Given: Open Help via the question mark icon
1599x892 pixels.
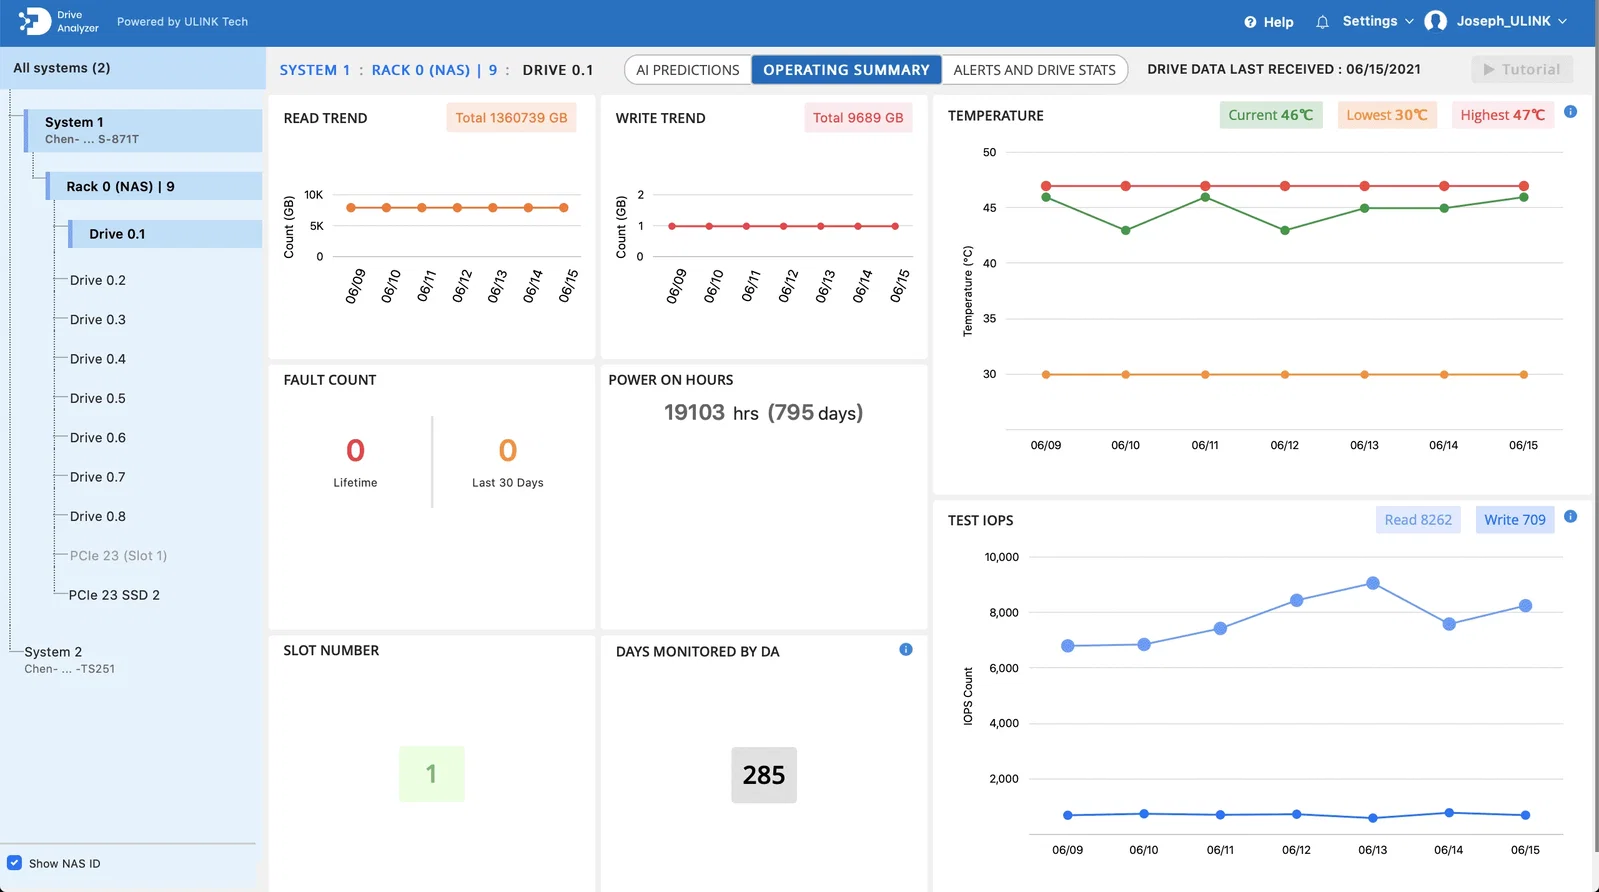Looking at the screenshot, I should click(1250, 22).
